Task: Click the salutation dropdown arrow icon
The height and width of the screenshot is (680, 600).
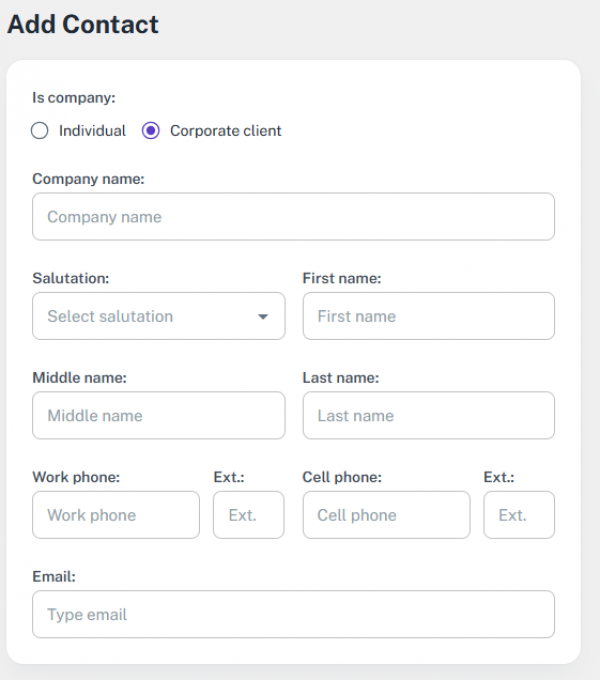Action: click(x=263, y=317)
